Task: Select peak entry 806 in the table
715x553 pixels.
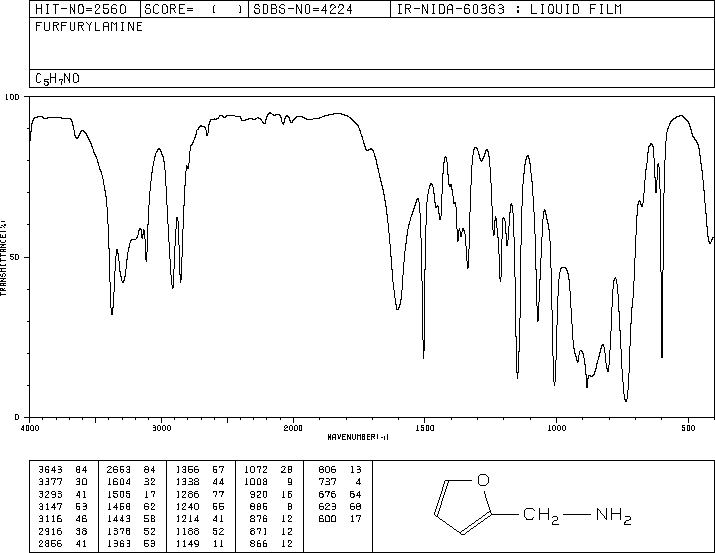Action: 327,470
